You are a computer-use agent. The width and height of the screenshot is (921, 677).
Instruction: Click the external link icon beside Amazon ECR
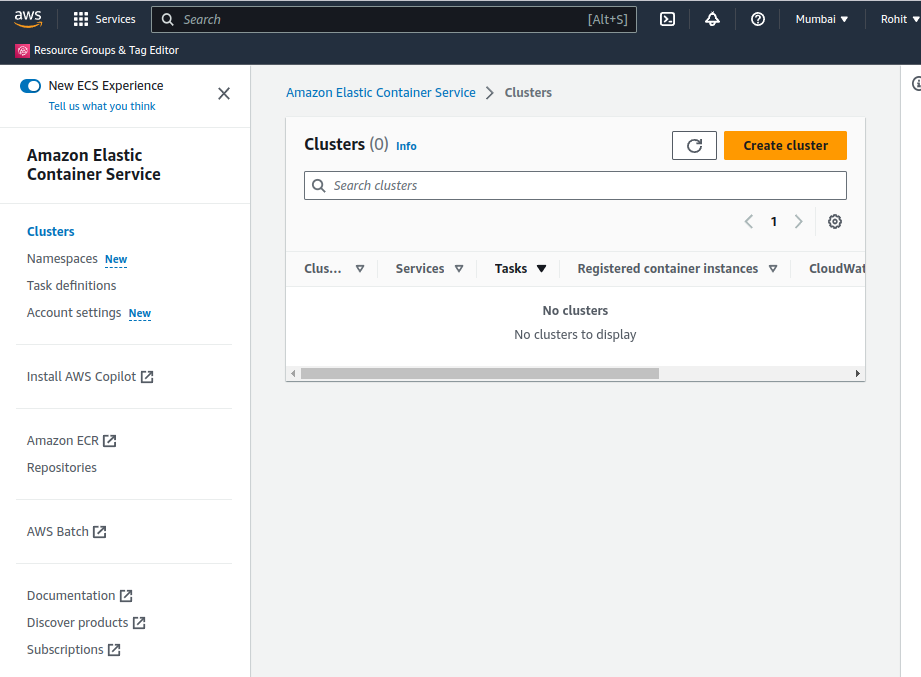pyautogui.click(x=110, y=441)
